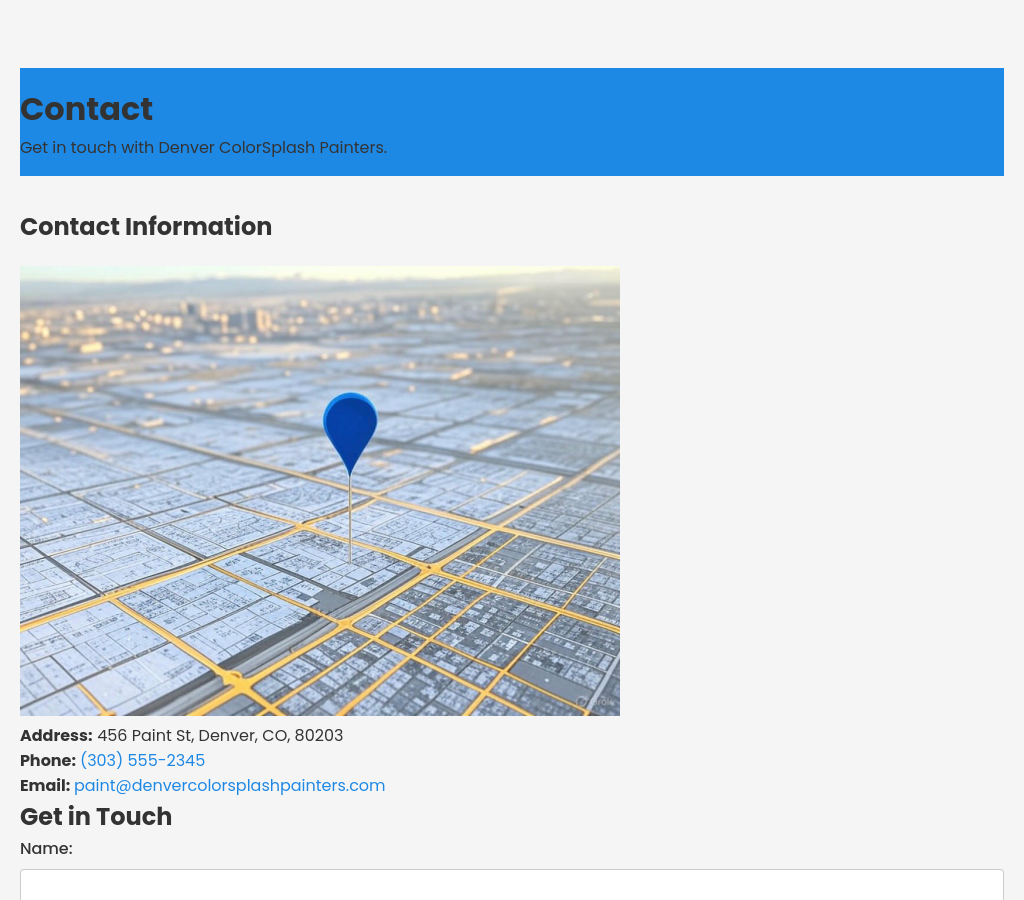Focus the Name input field

point(511,884)
